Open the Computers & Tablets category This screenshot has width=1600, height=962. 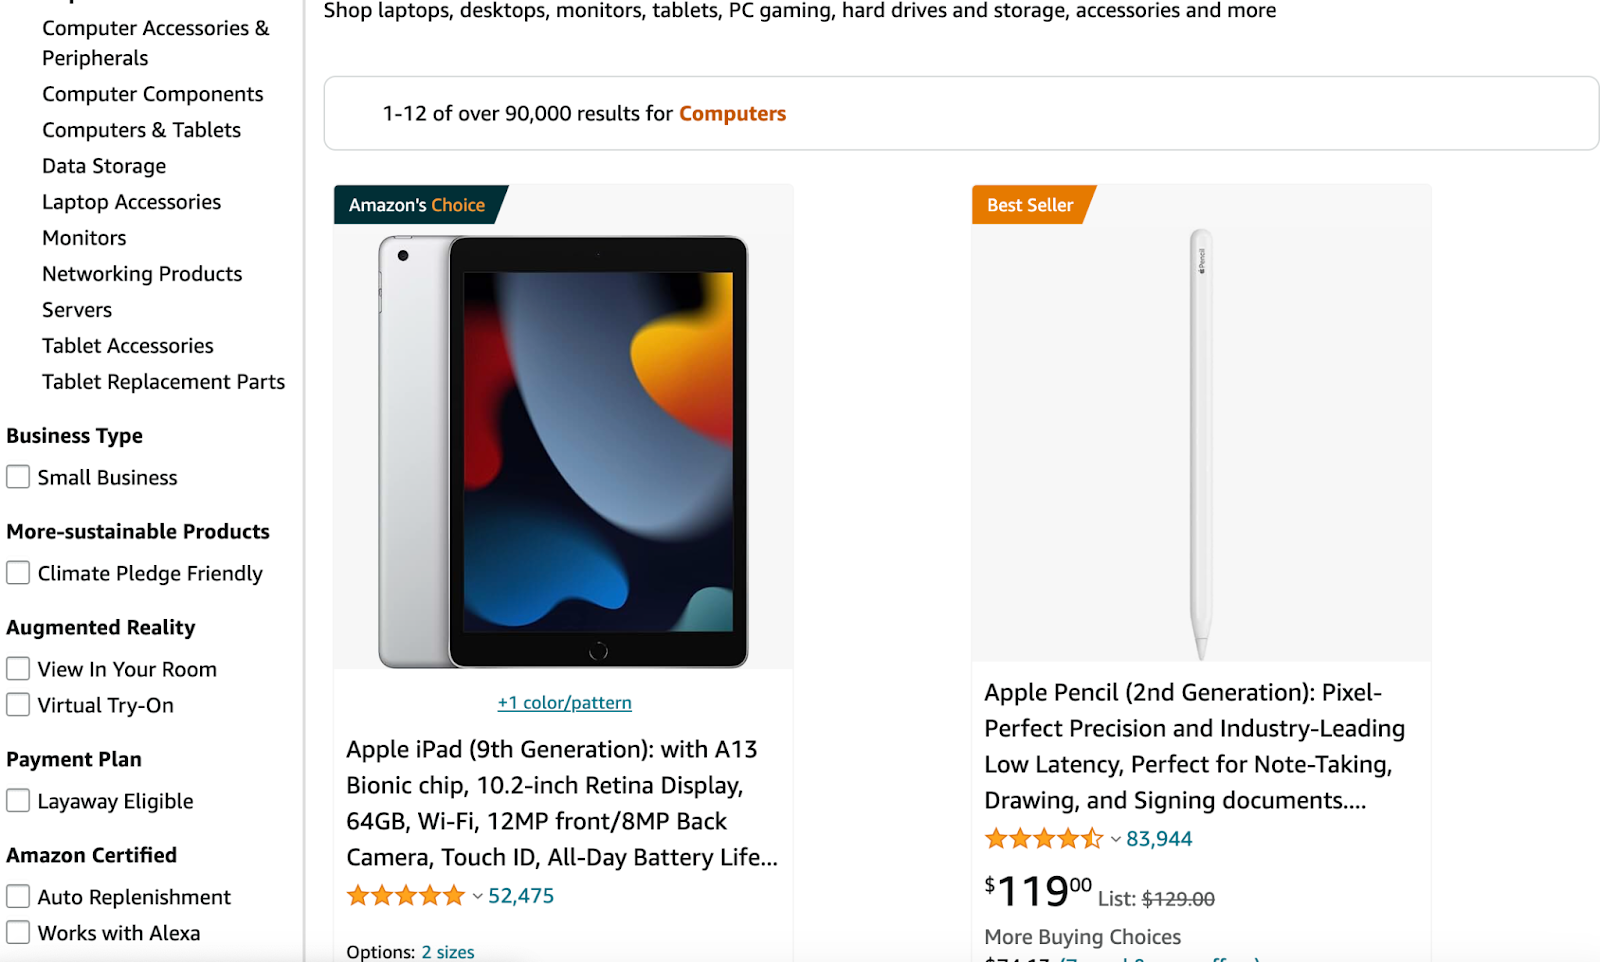click(141, 129)
